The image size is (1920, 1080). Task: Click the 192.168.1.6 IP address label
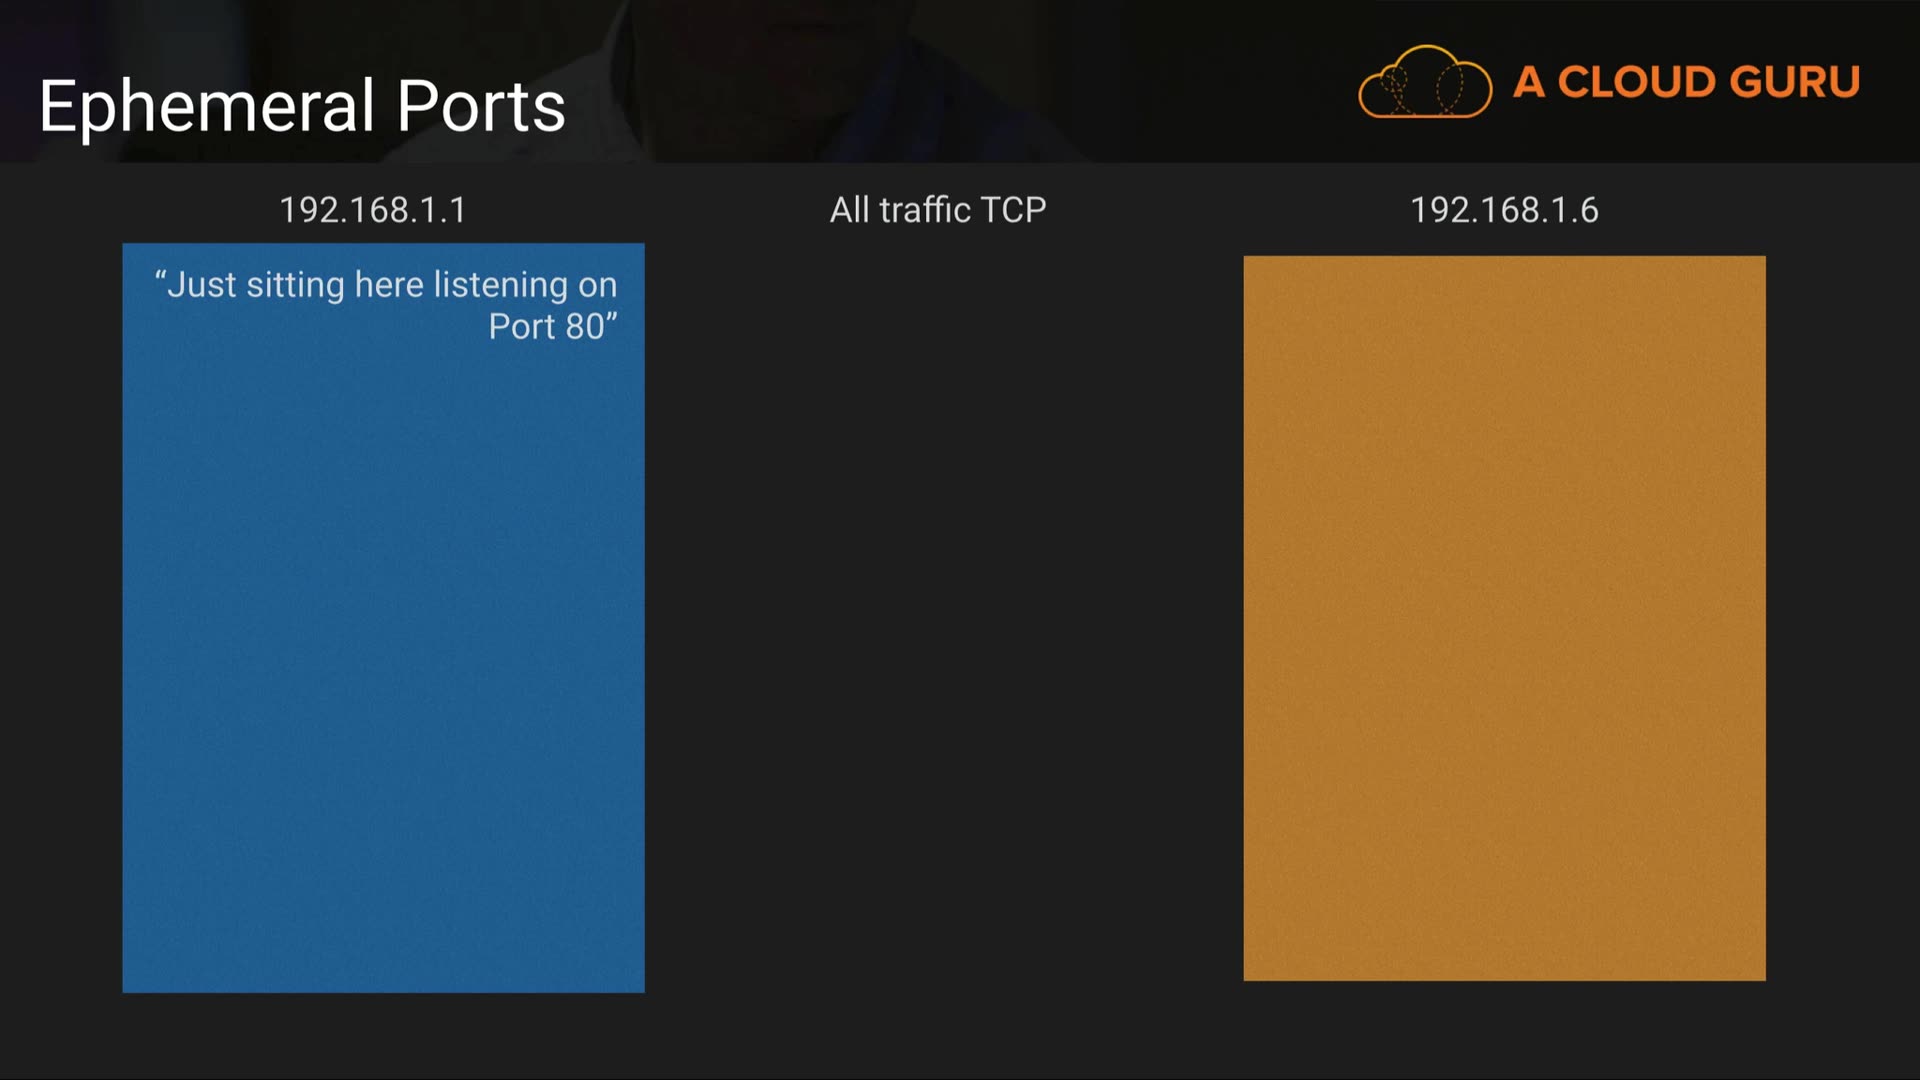1504,210
